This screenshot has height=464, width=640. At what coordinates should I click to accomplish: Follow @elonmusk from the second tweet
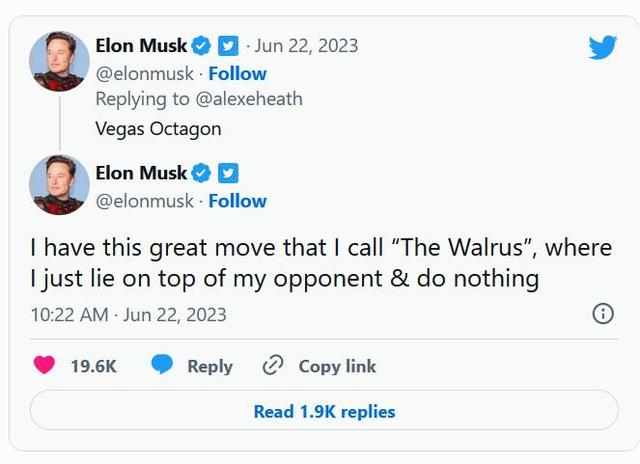pyautogui.click(x=238, y=201)
